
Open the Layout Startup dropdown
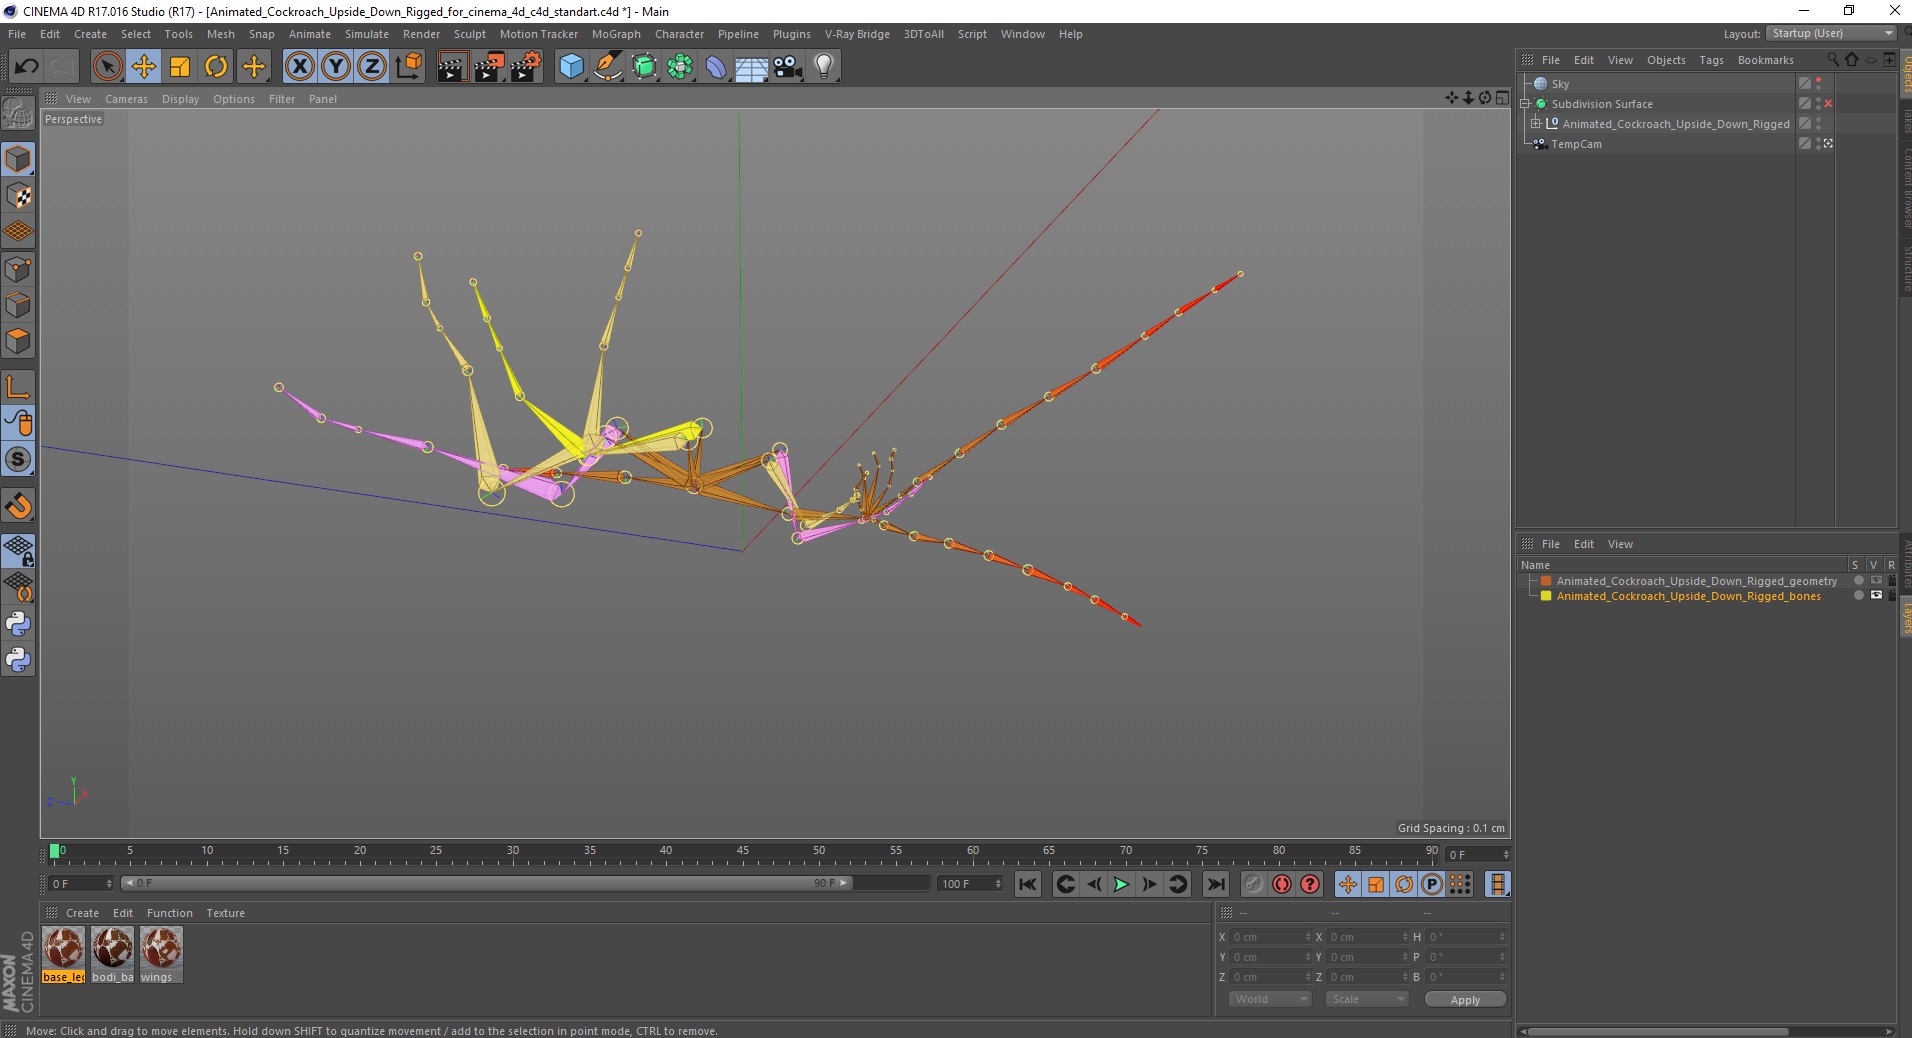point(1831,33)
